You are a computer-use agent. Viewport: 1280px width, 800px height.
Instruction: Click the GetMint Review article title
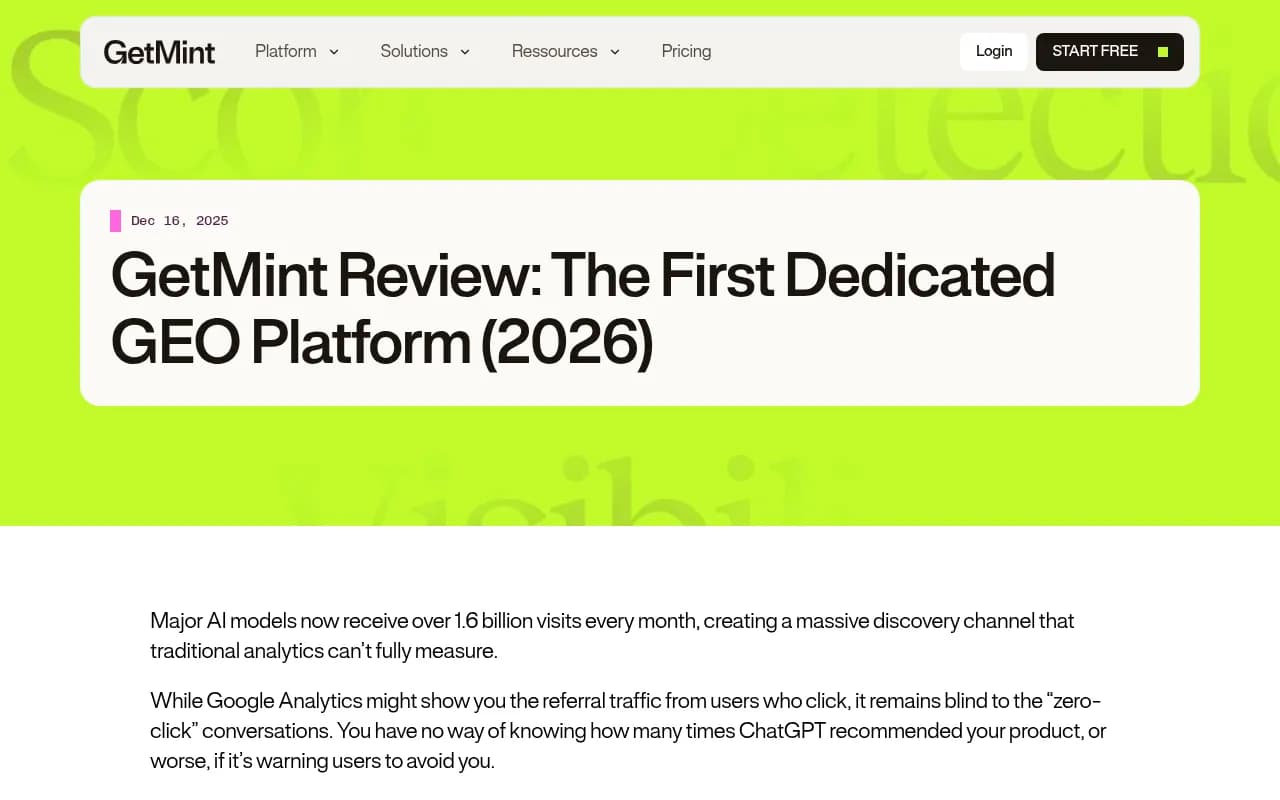(583, 308)
